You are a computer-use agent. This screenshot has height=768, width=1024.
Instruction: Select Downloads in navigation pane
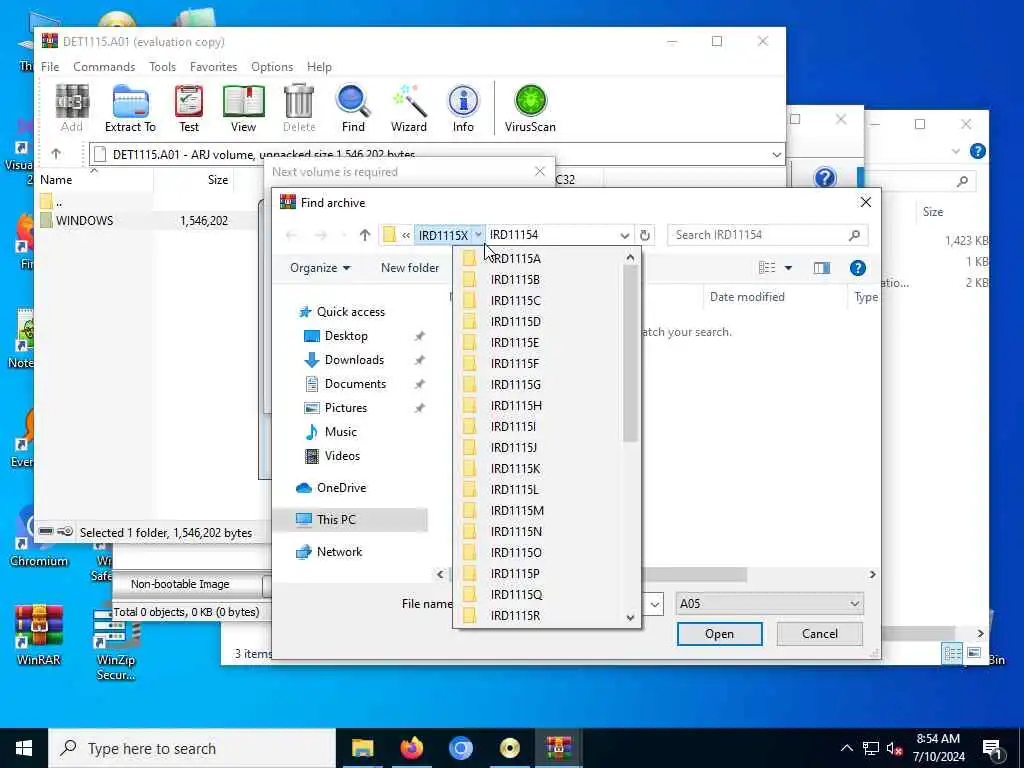354,360
